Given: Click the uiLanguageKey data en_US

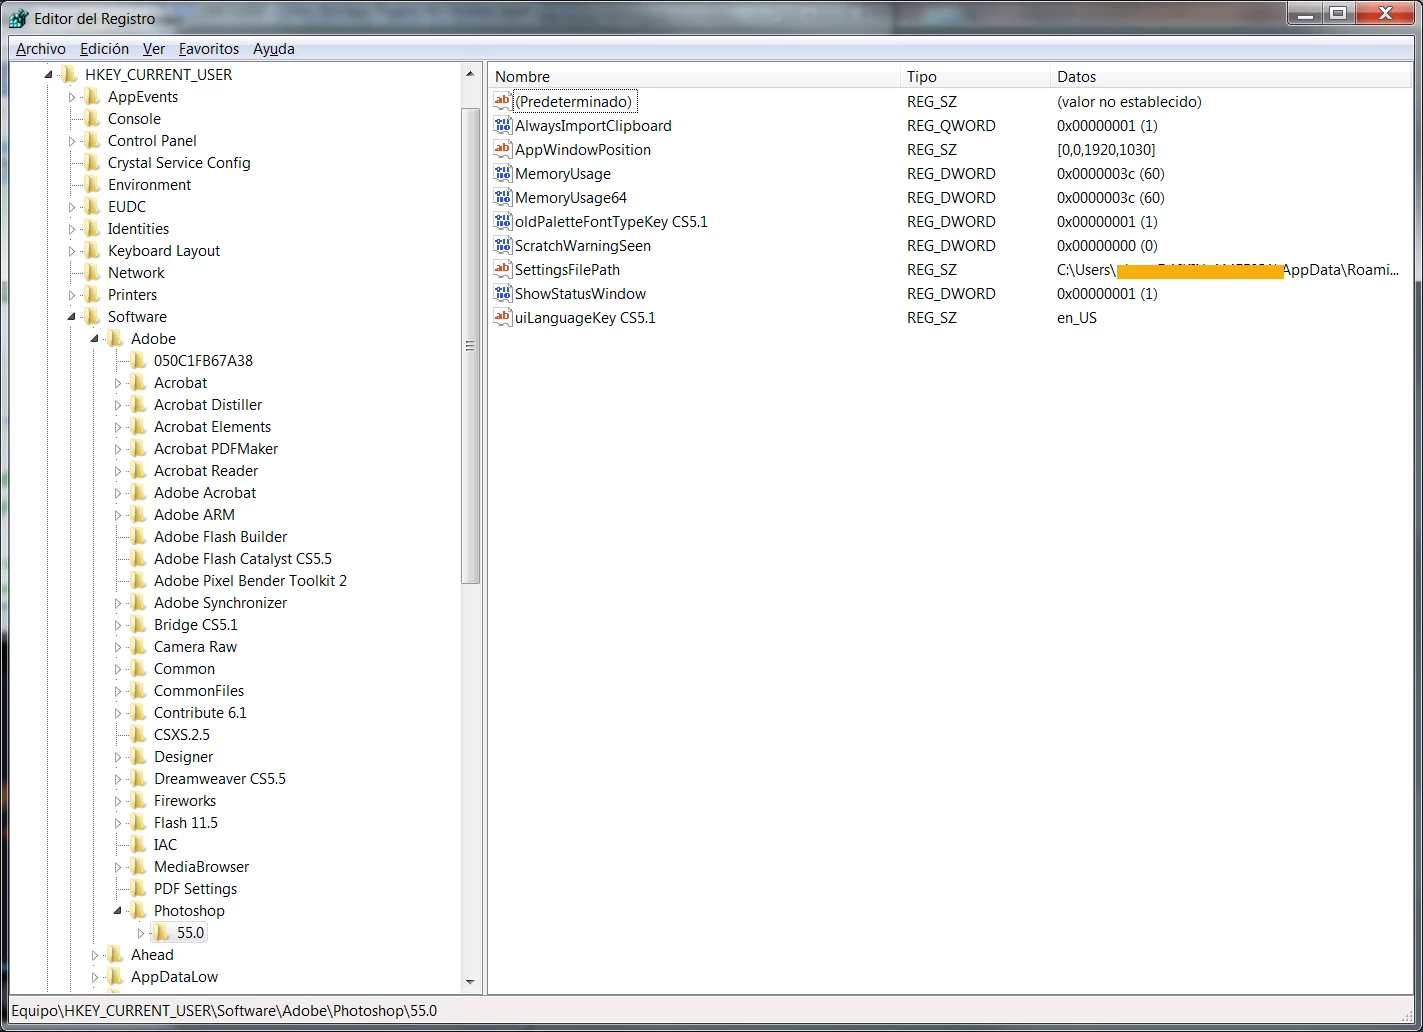Looking at the screenshot, I should click(x=1077, y=318).
